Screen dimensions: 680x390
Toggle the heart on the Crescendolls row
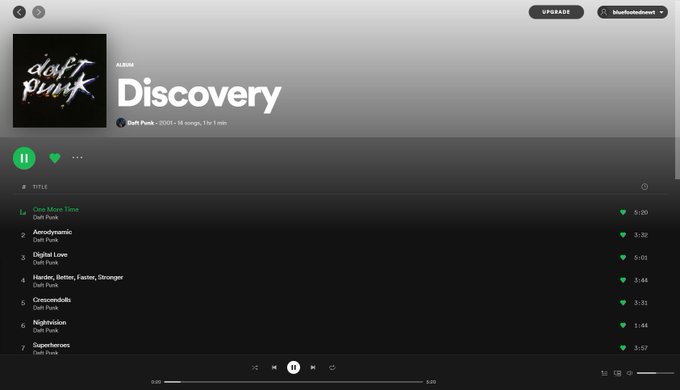[x=623, y=302]
